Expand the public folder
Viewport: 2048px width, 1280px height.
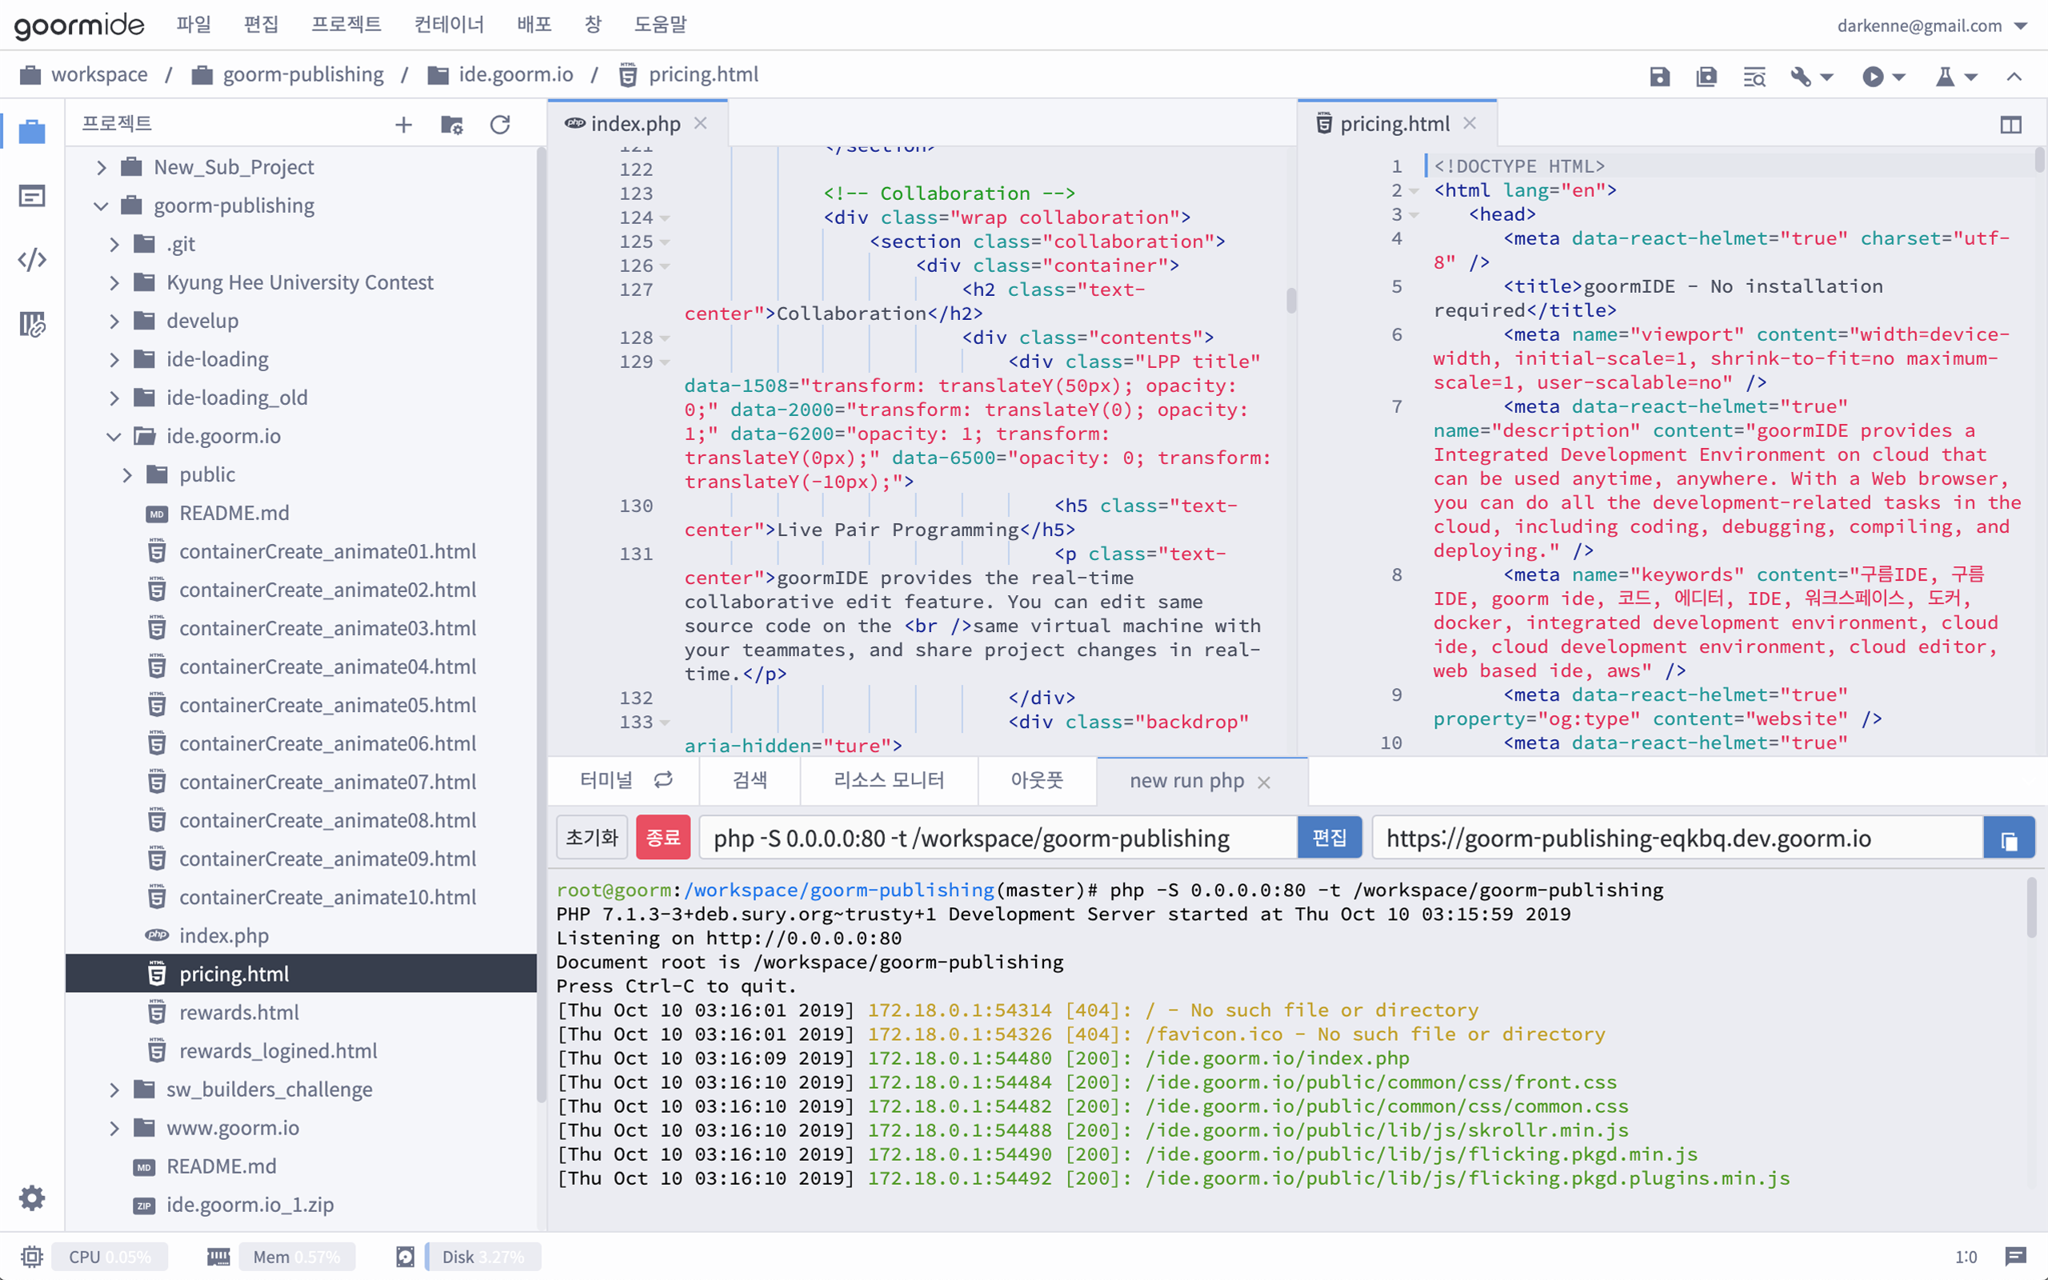click(x=127, y=475)
